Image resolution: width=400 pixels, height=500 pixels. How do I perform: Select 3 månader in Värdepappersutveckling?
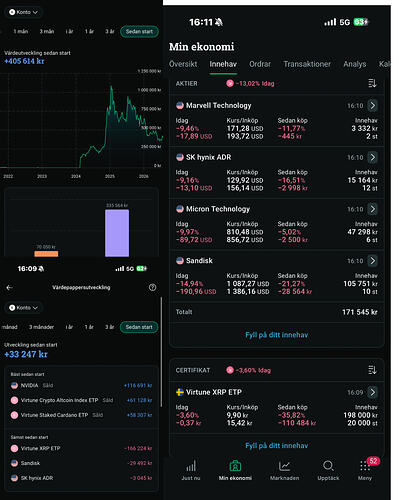click(41, 327)
